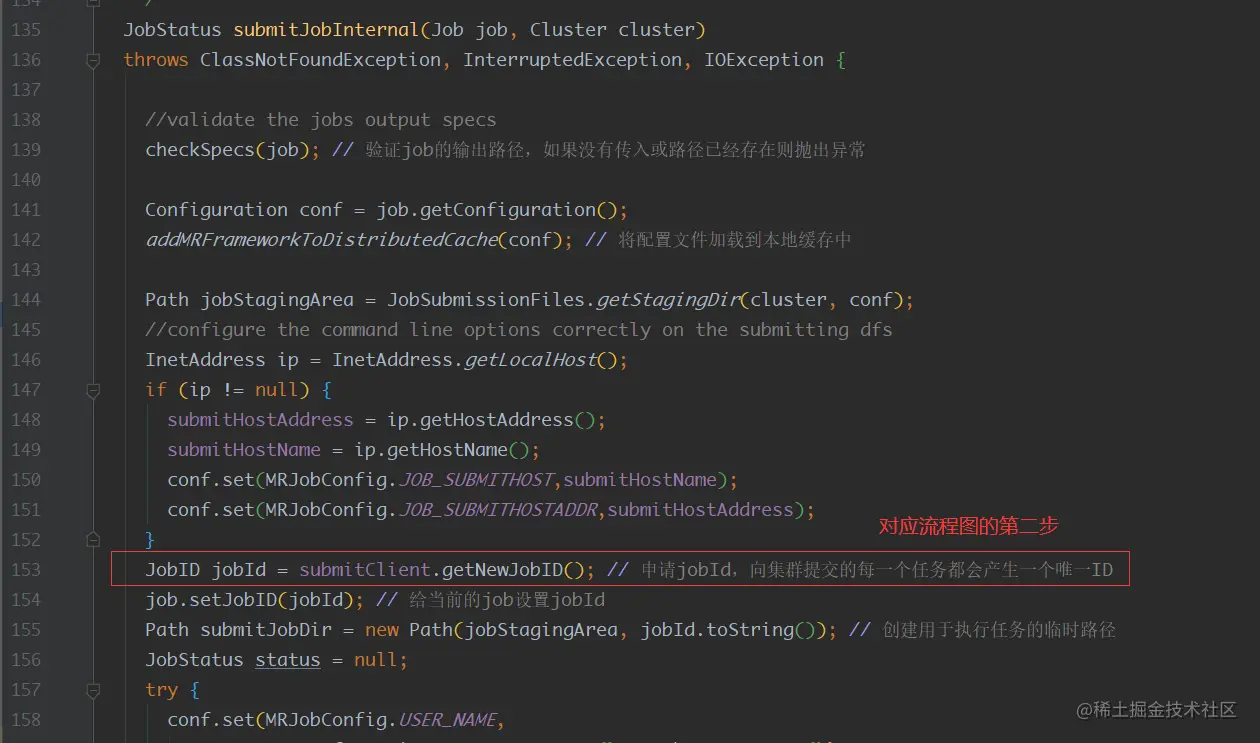This screenshot has height=743, width=1260.
Task: Click line number 153 in the gutter
Action: [x=25, y=570]
